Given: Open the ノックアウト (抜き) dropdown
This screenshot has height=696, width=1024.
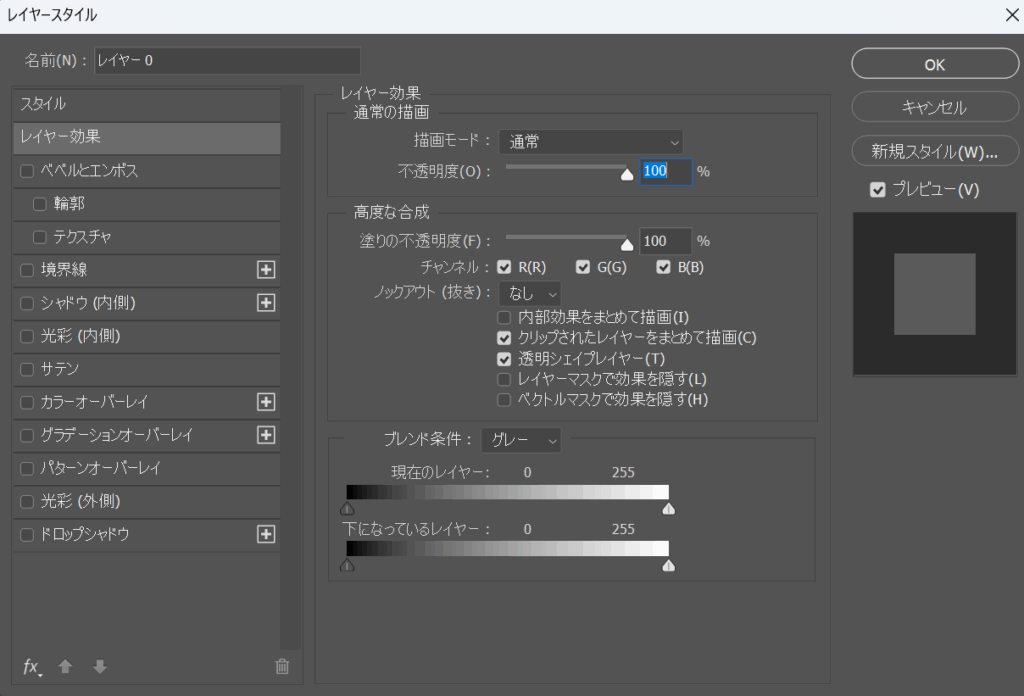Looking at the screenshot, I should (x=530, y=294).
